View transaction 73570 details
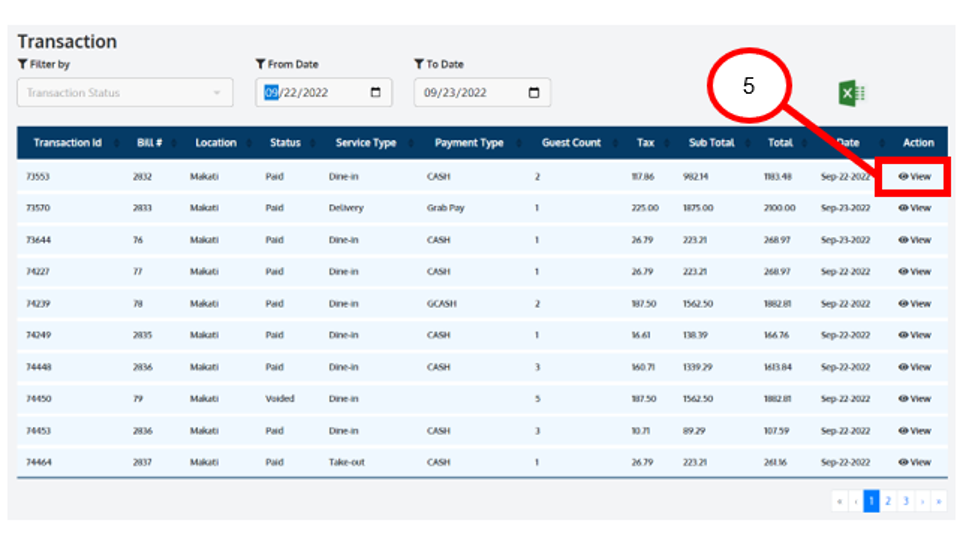The image size is (960, 536). tap(915, 208)
